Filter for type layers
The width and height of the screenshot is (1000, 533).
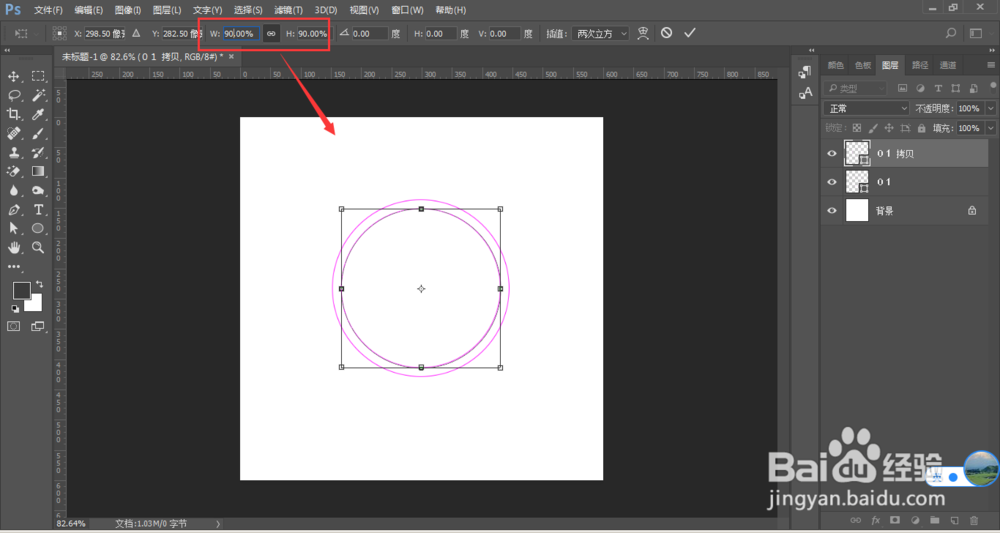pyautogui.click(x=938, y=89)
